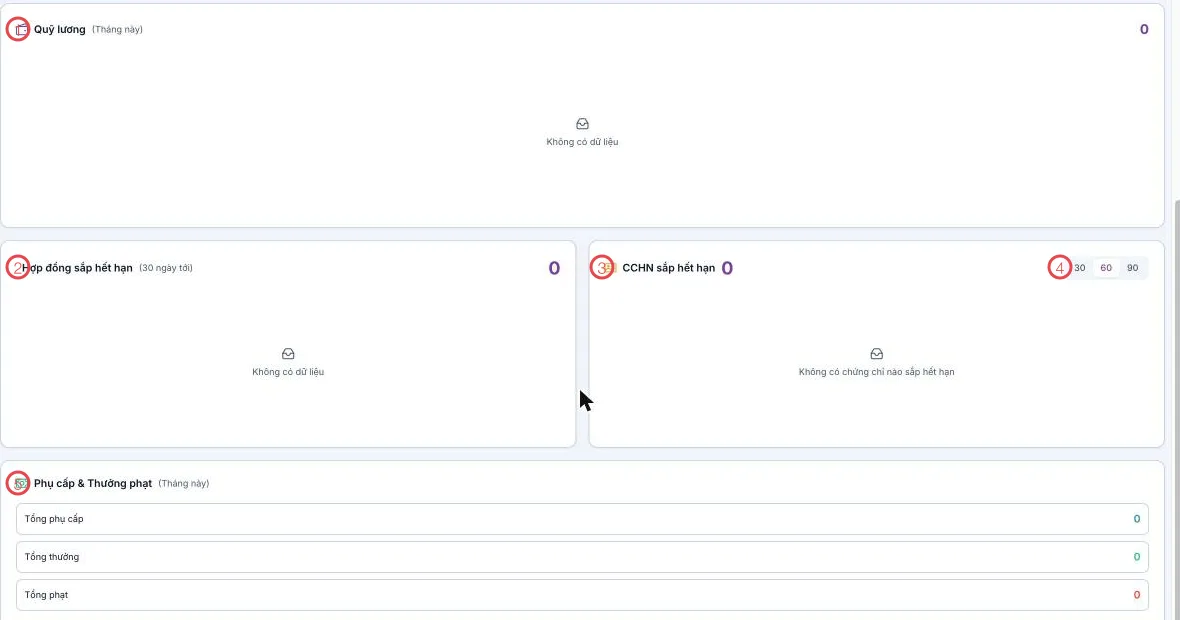The height and width of the screenshot is (620, 1180).
Task: Click the Hợp đồng sắp hết hạn count 0
Action: click(554, 268)
